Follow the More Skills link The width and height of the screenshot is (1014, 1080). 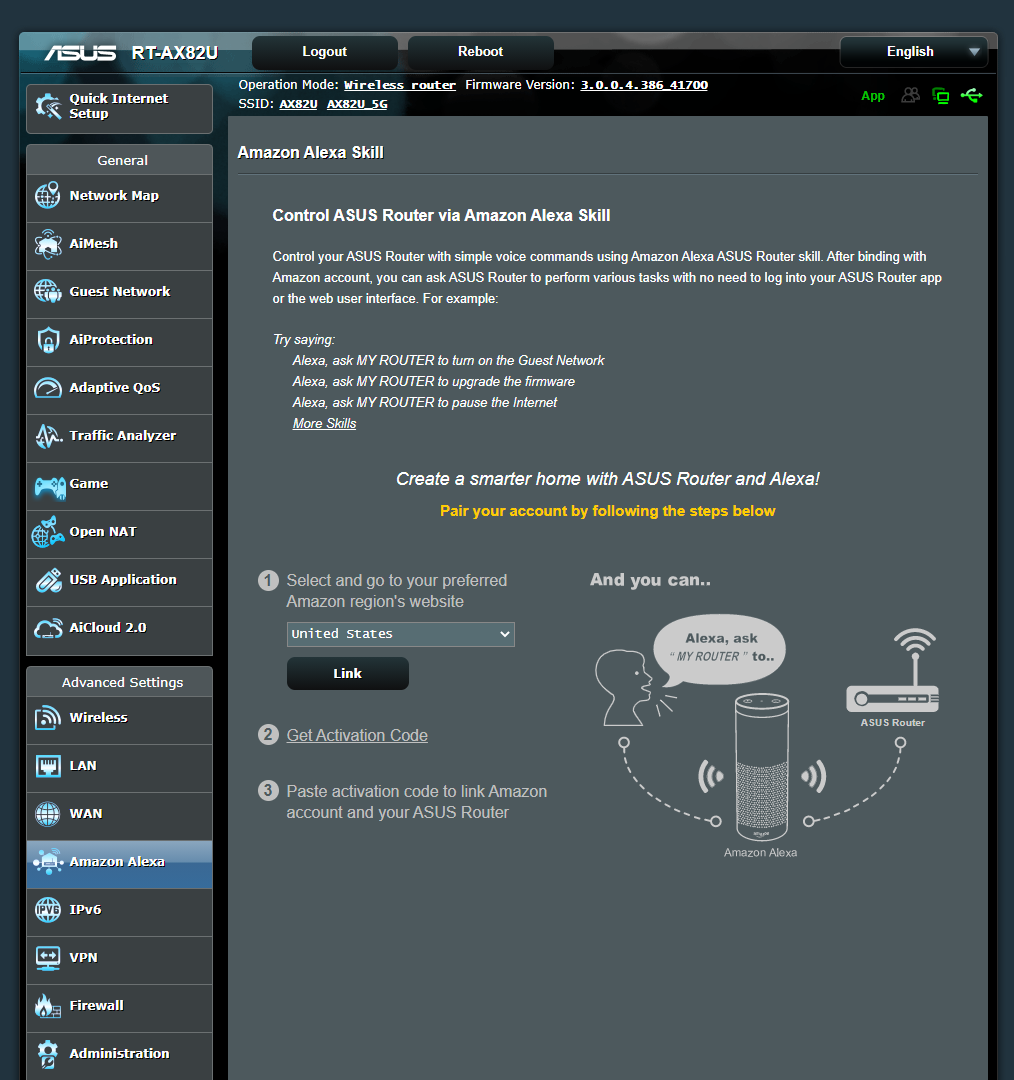click(x=324, y=424)
